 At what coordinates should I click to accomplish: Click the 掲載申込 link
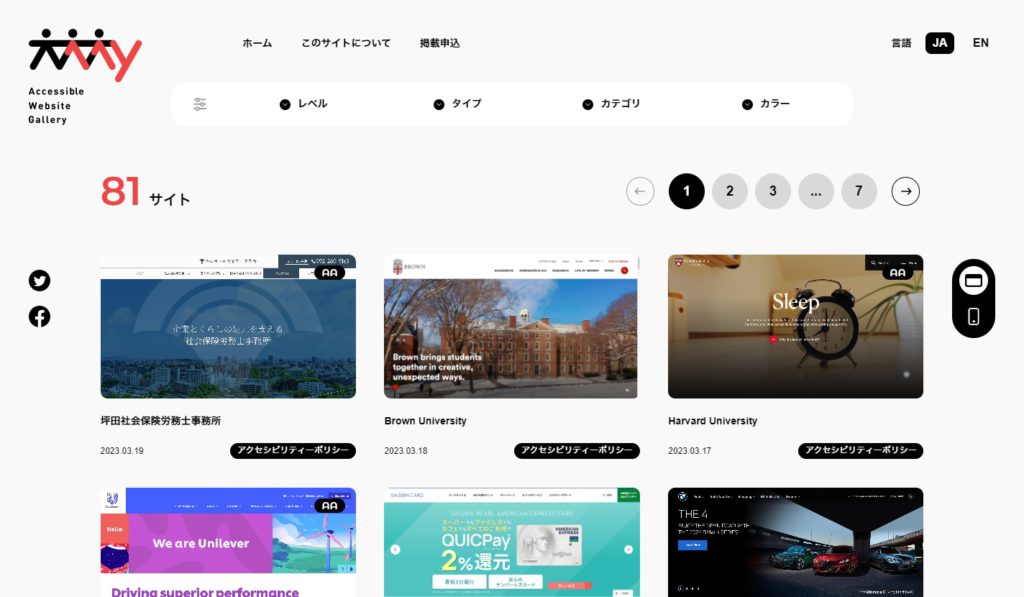click(x=440, y=43)
